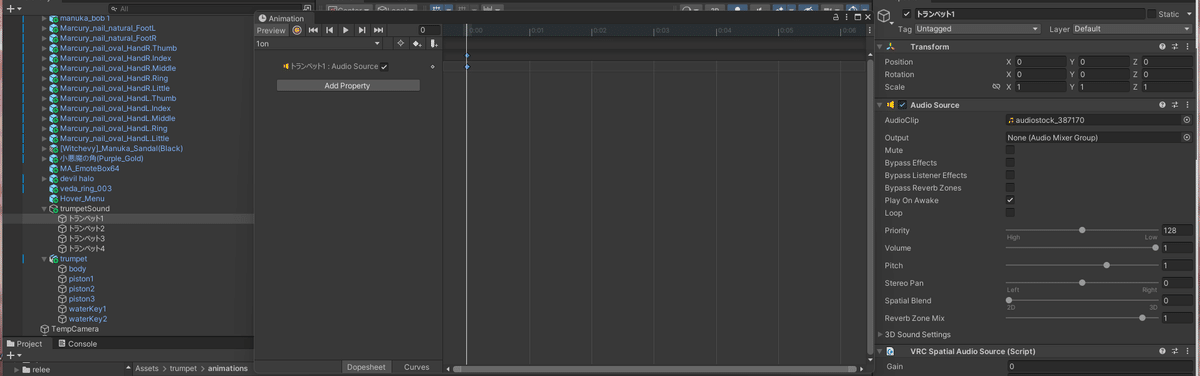Open Audio Source help reference

1162,105
